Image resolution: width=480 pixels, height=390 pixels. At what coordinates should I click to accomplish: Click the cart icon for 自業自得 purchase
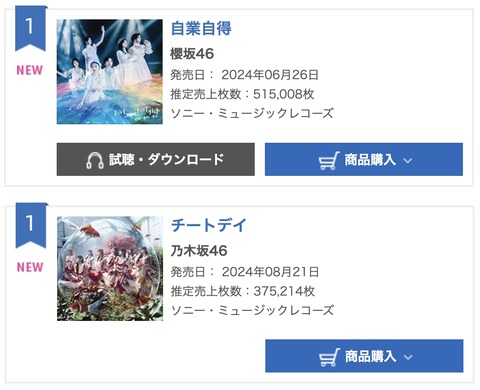329,161
